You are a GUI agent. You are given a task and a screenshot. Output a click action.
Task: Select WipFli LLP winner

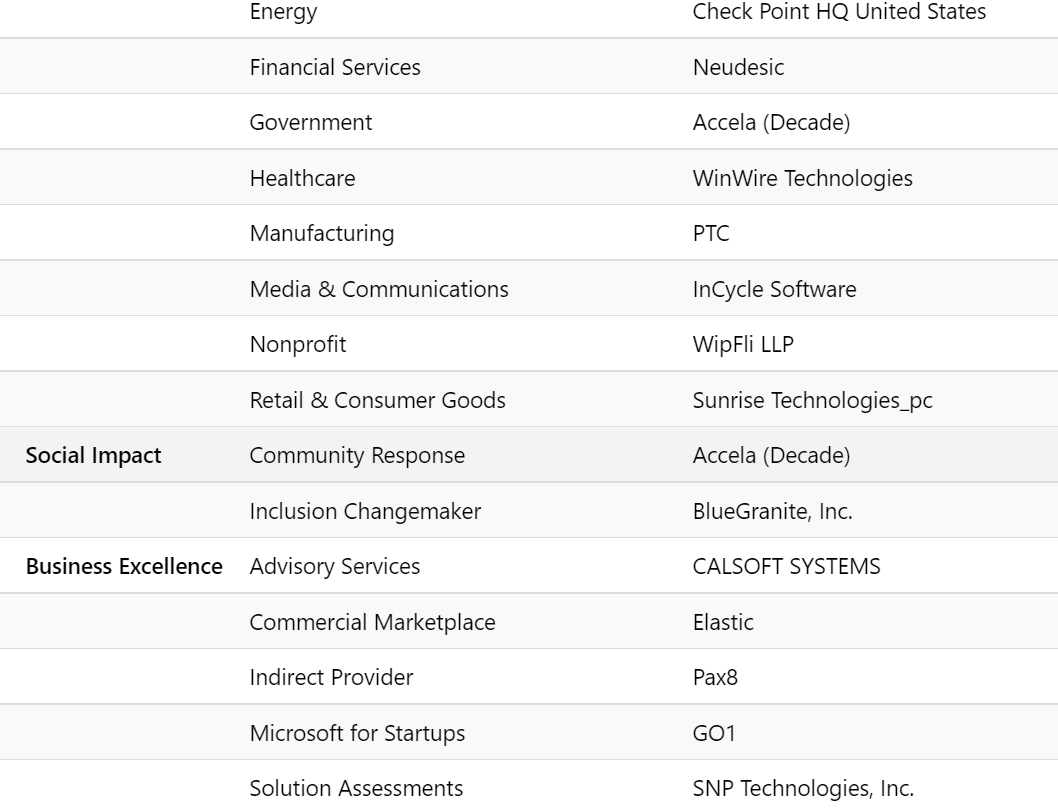tap(743, 344)
